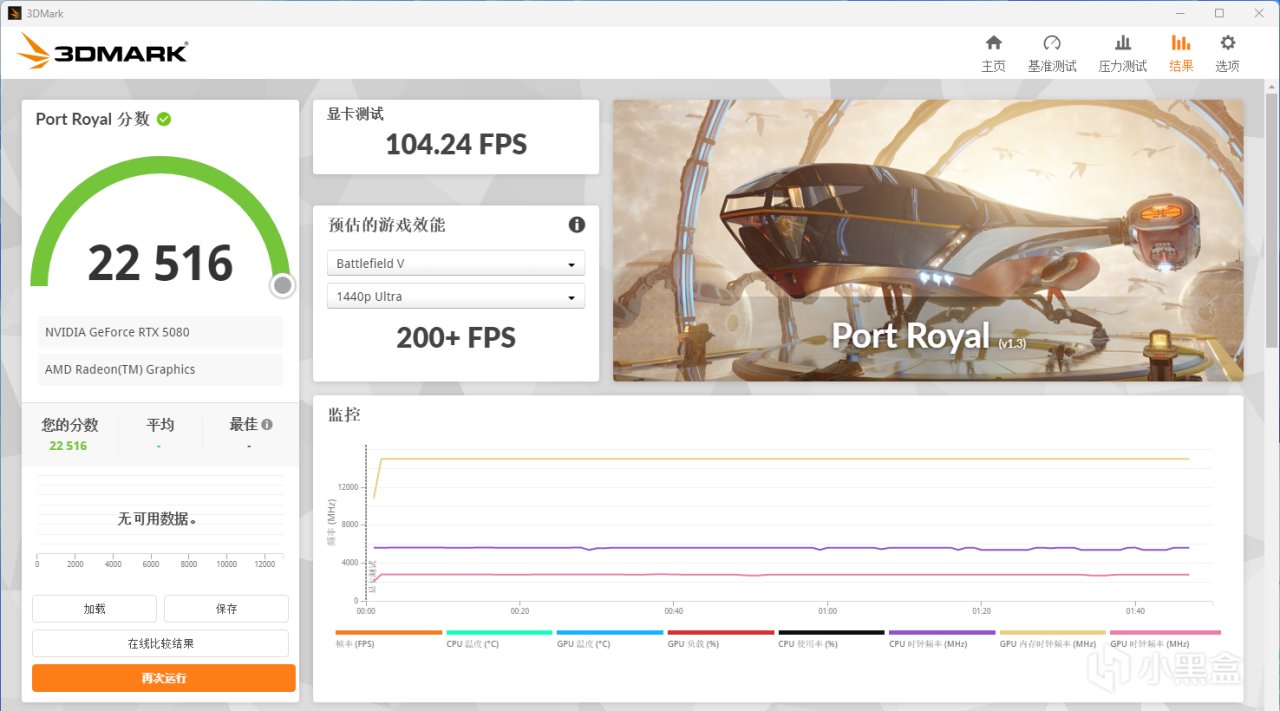This screenshot has height=711, width=1280.
Task: Toggle the CPU 时钟频率 purple legend
Action: click(942, 638)
